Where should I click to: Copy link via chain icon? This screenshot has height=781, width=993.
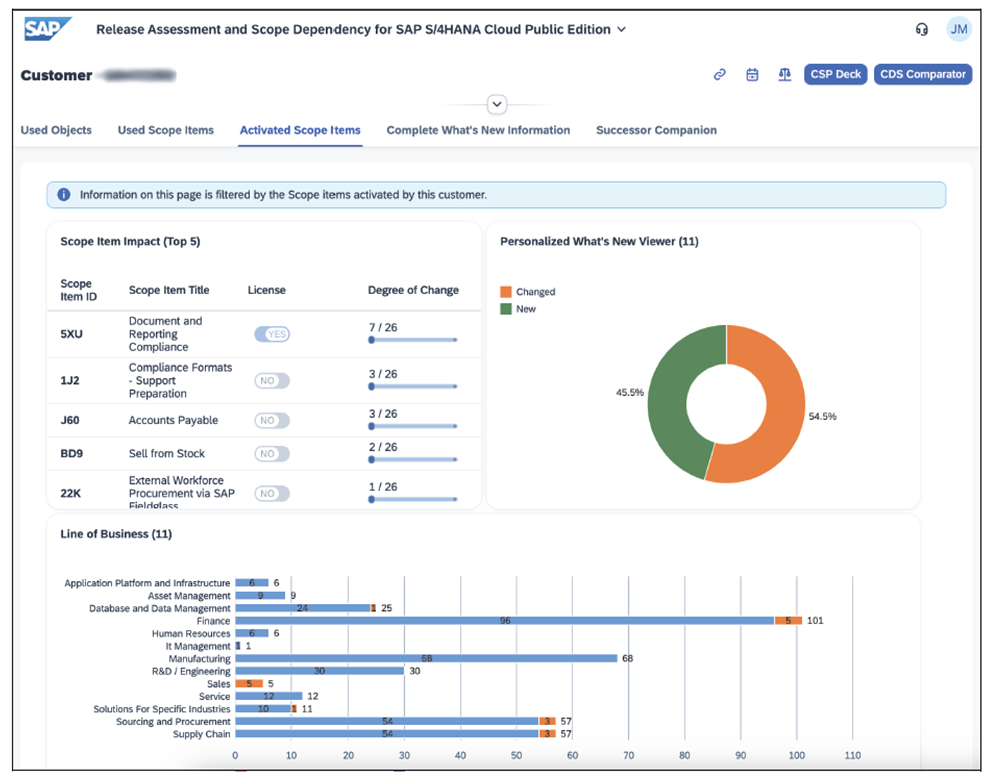[719, 75]
